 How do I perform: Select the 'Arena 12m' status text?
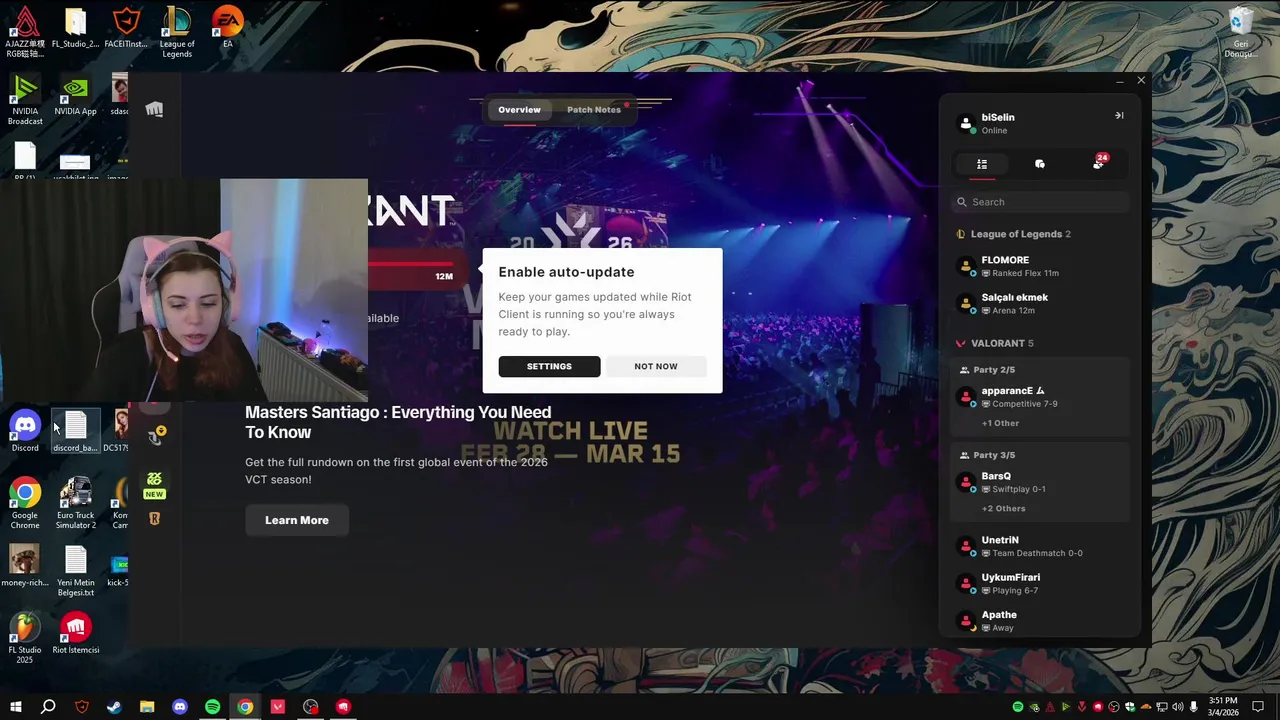coord(1013,311)
